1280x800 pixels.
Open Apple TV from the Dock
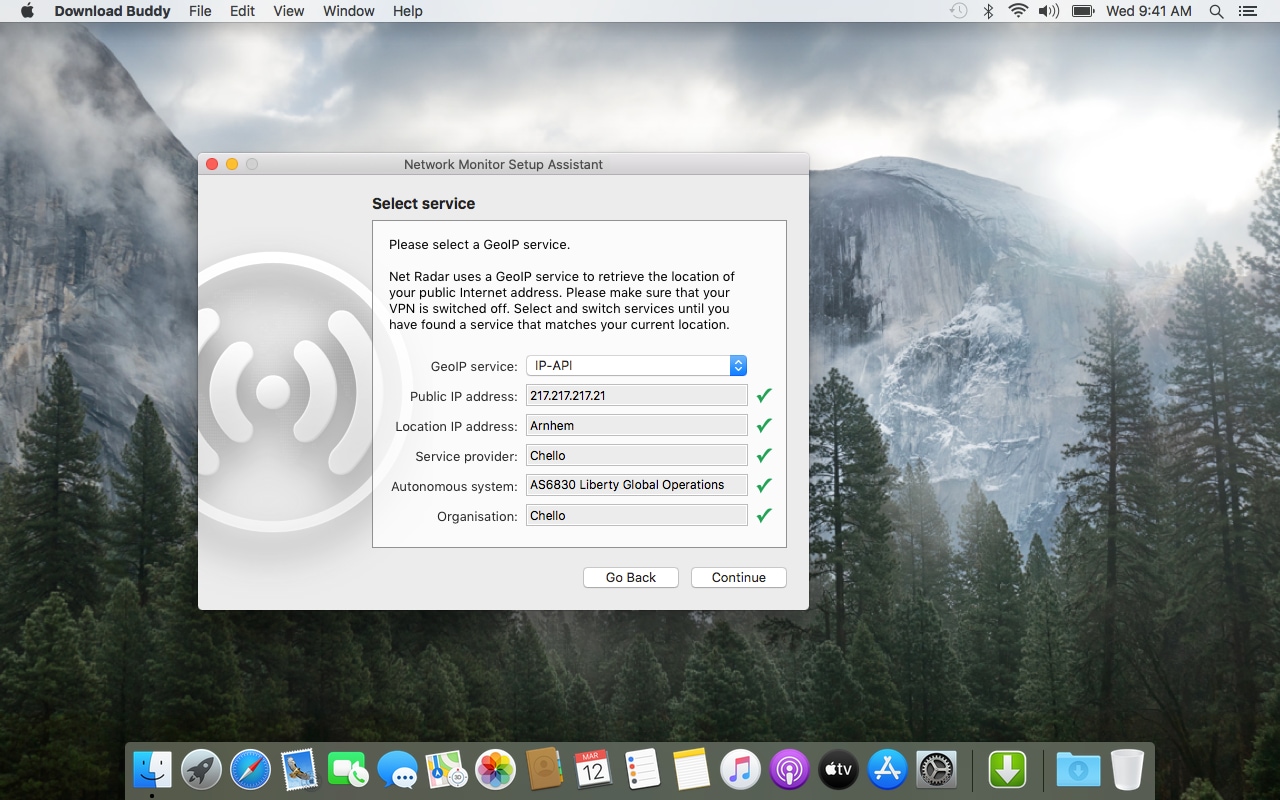tap(838, 770)
